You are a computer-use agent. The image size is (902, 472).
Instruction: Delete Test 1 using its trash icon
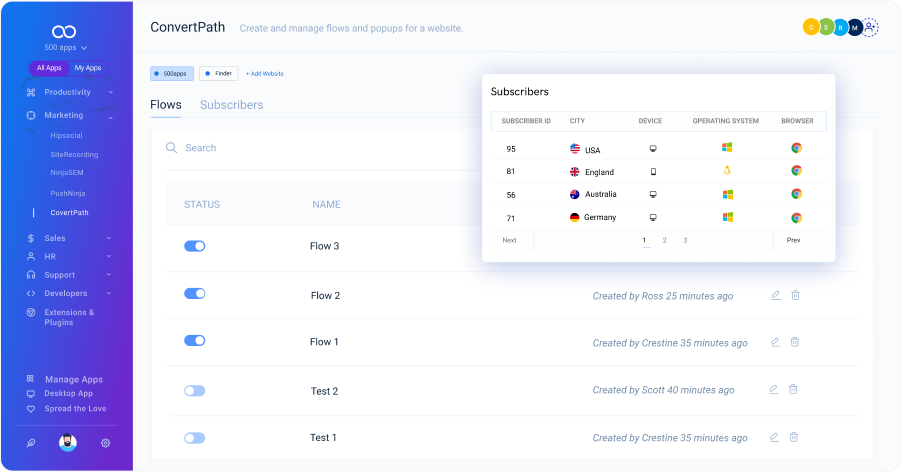point(793,437)
